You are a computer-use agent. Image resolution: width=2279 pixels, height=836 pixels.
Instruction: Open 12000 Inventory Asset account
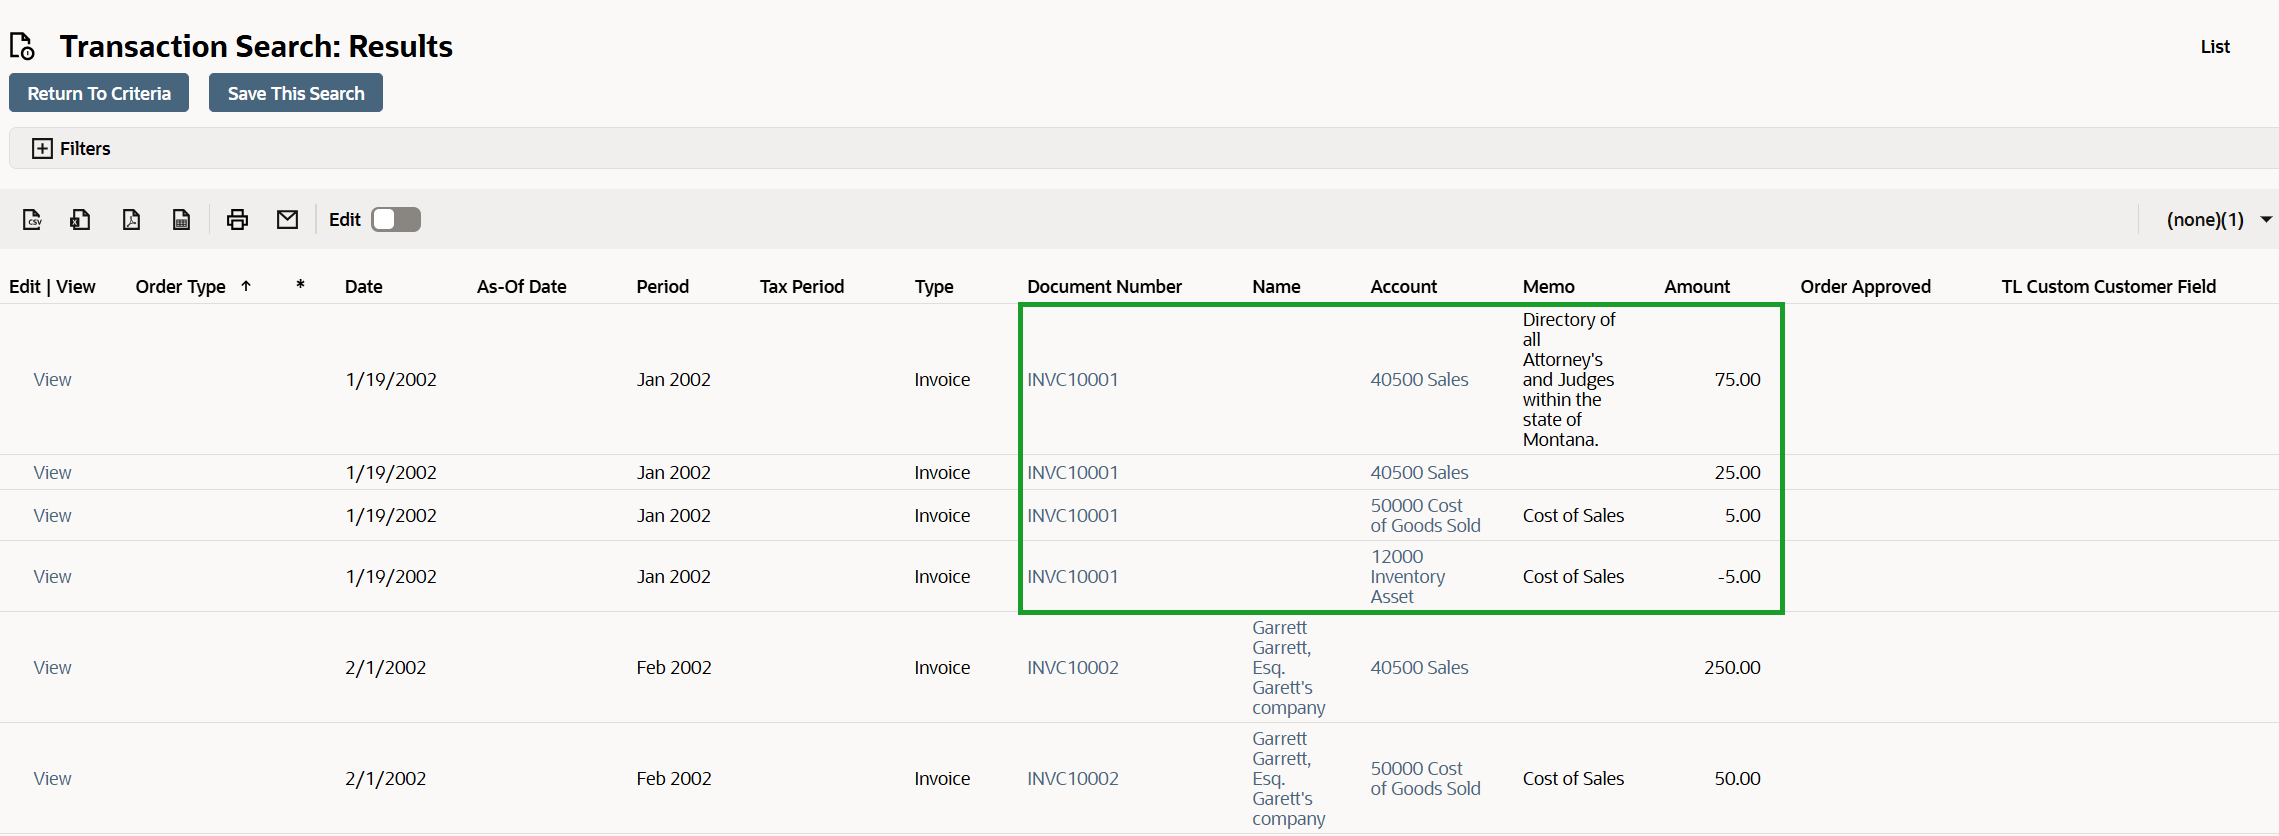click(x=1407, y=577)
